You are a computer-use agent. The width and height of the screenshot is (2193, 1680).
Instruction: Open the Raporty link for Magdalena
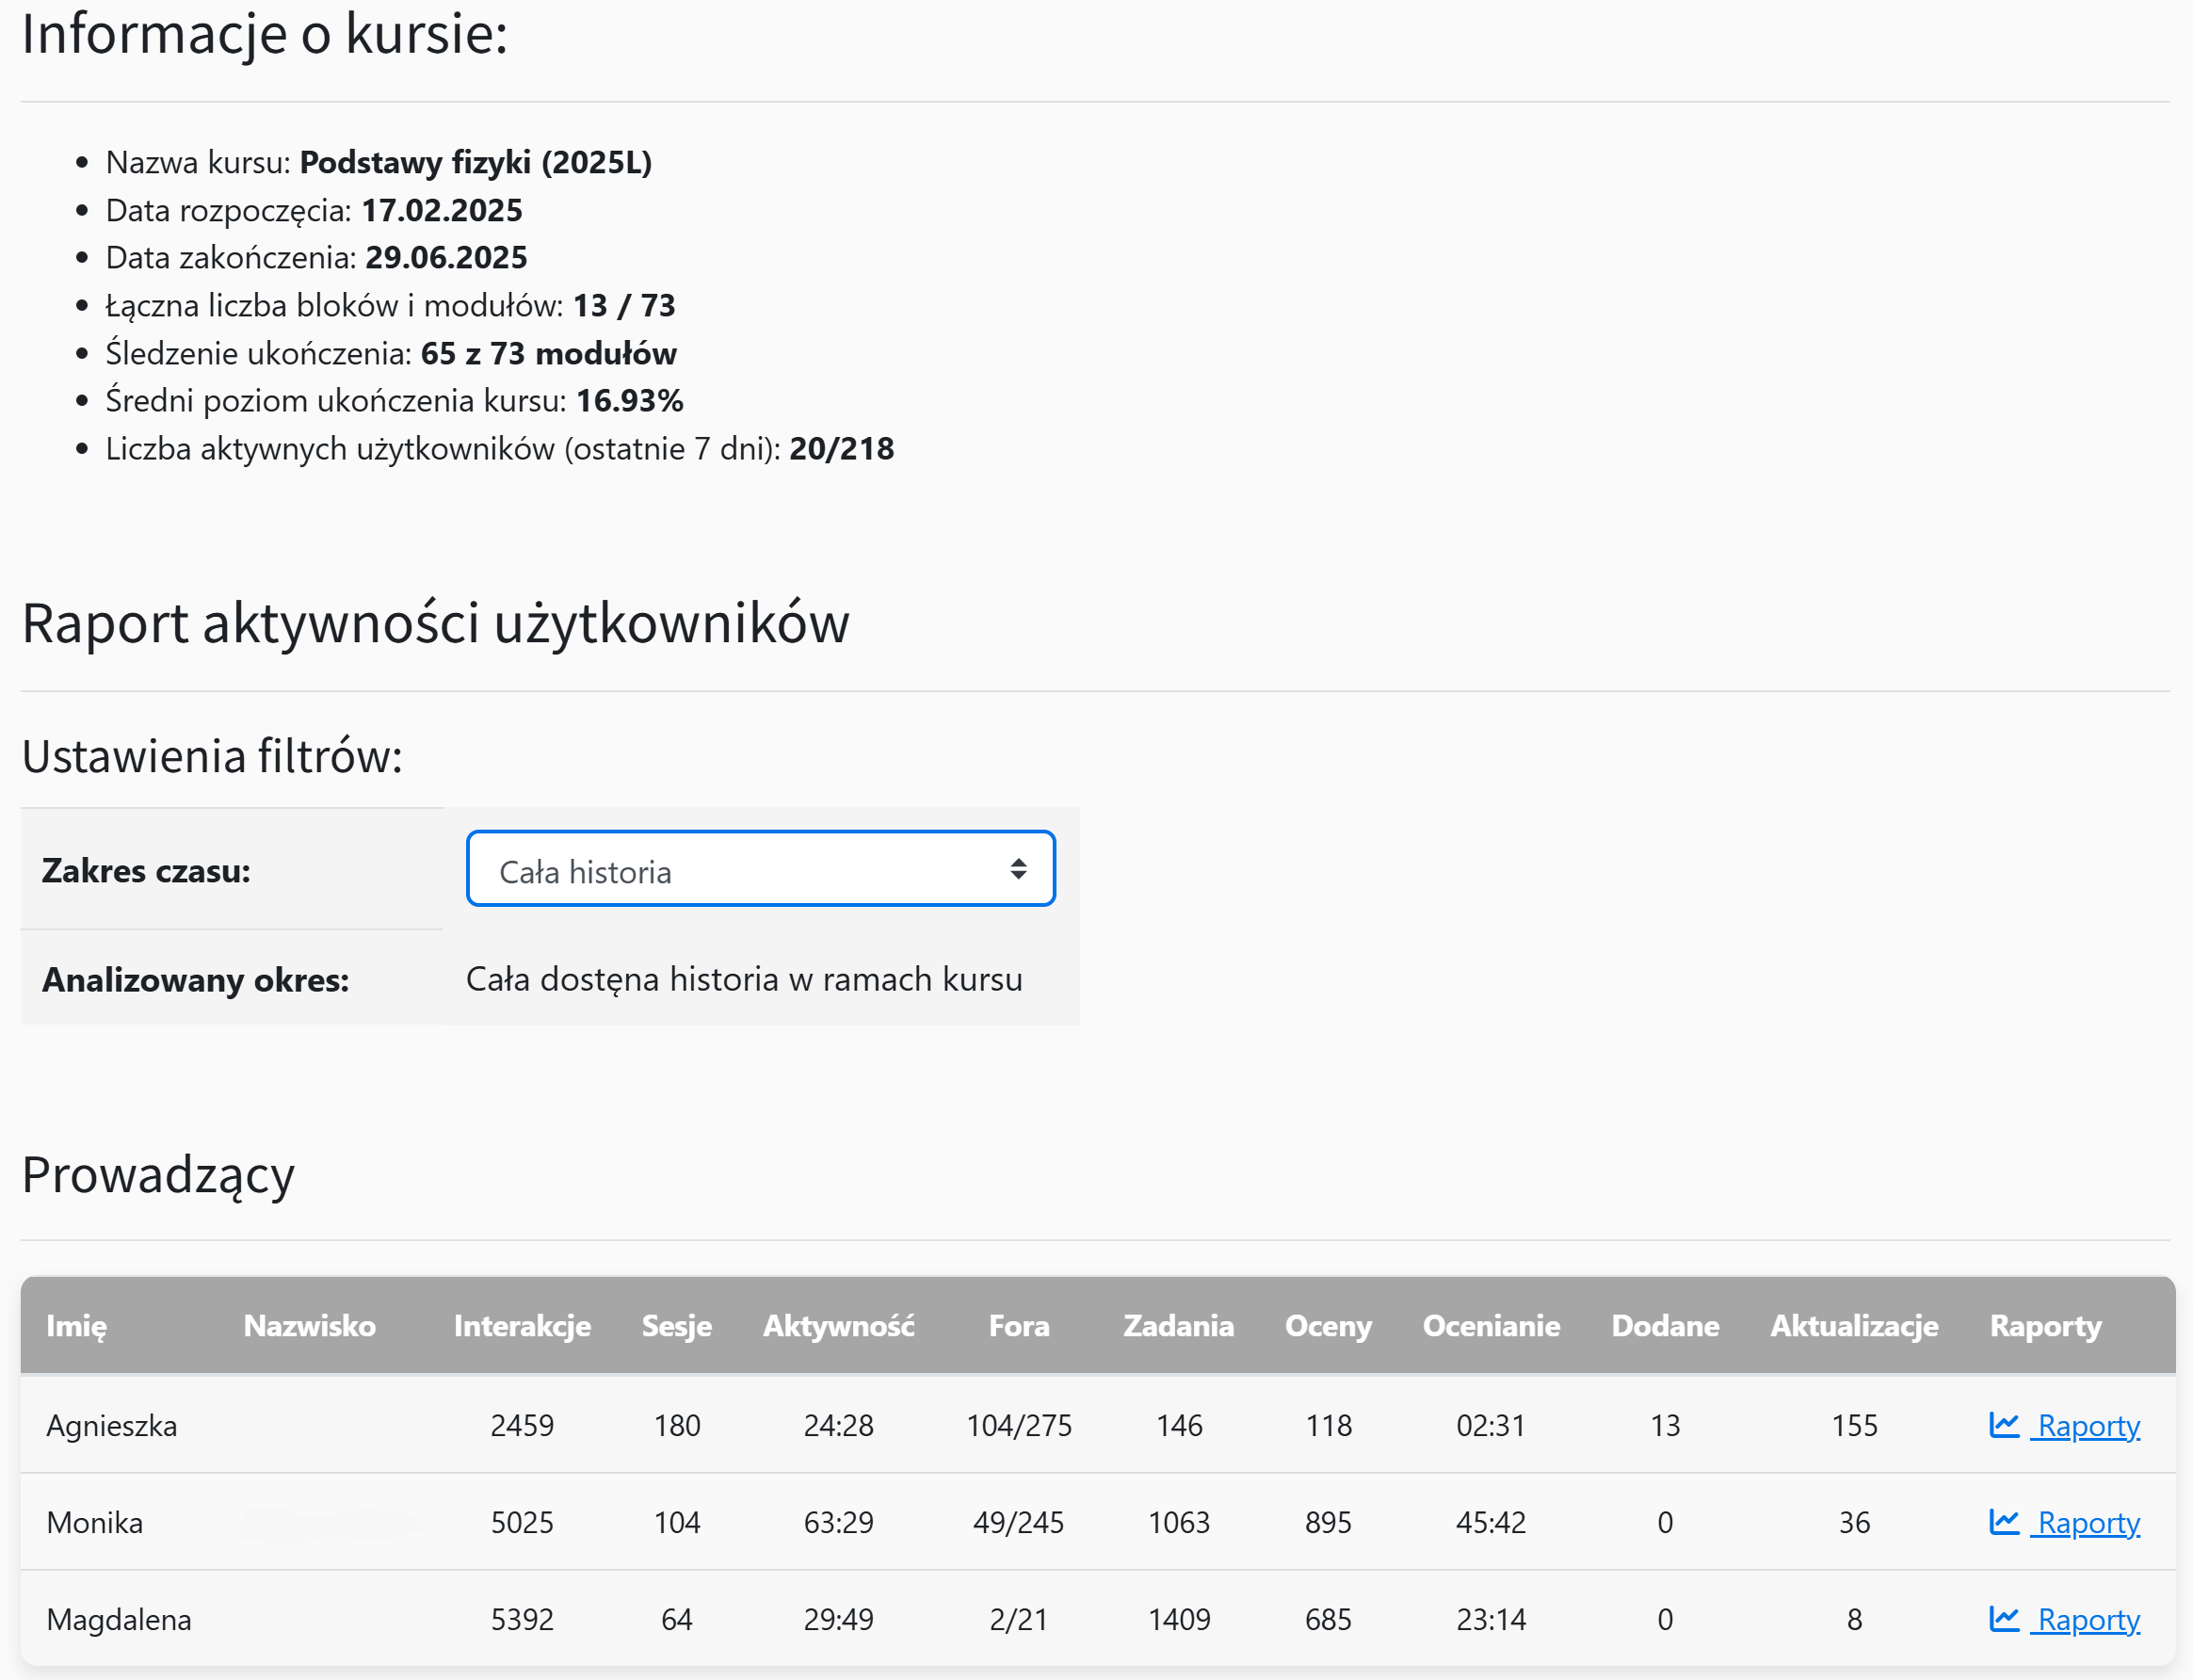coord(2088,1620)
